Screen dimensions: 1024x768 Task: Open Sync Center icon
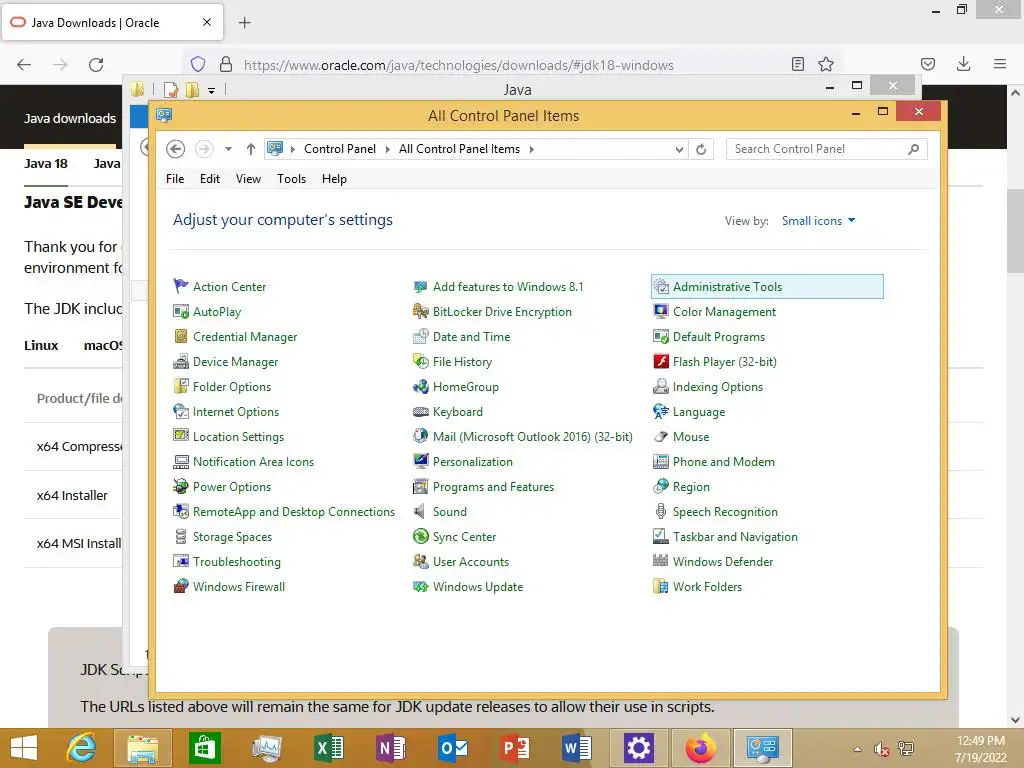pyautogui.click(x=421, y=536)
